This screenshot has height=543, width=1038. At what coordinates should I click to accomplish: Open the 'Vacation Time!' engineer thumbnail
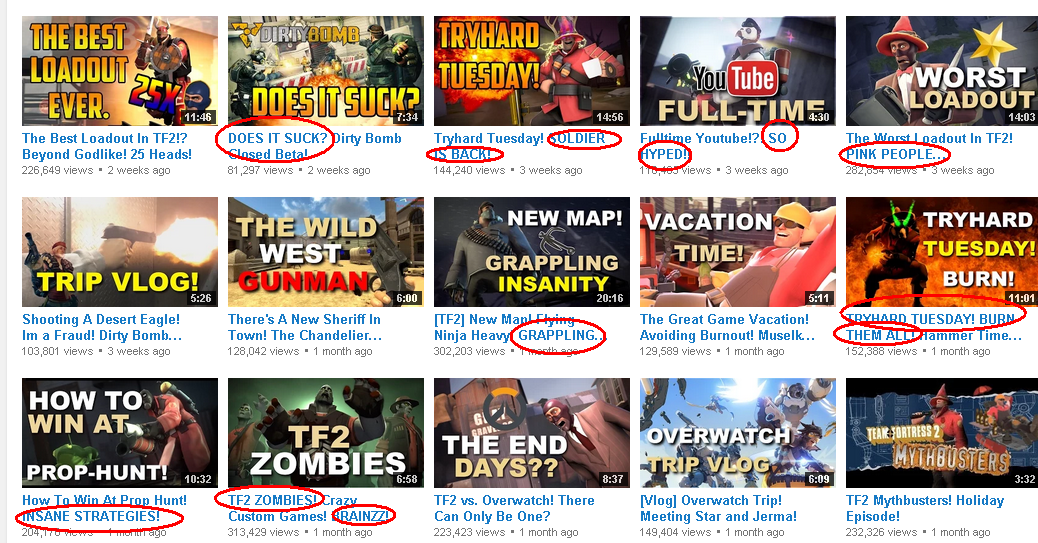tap(737, 252)
